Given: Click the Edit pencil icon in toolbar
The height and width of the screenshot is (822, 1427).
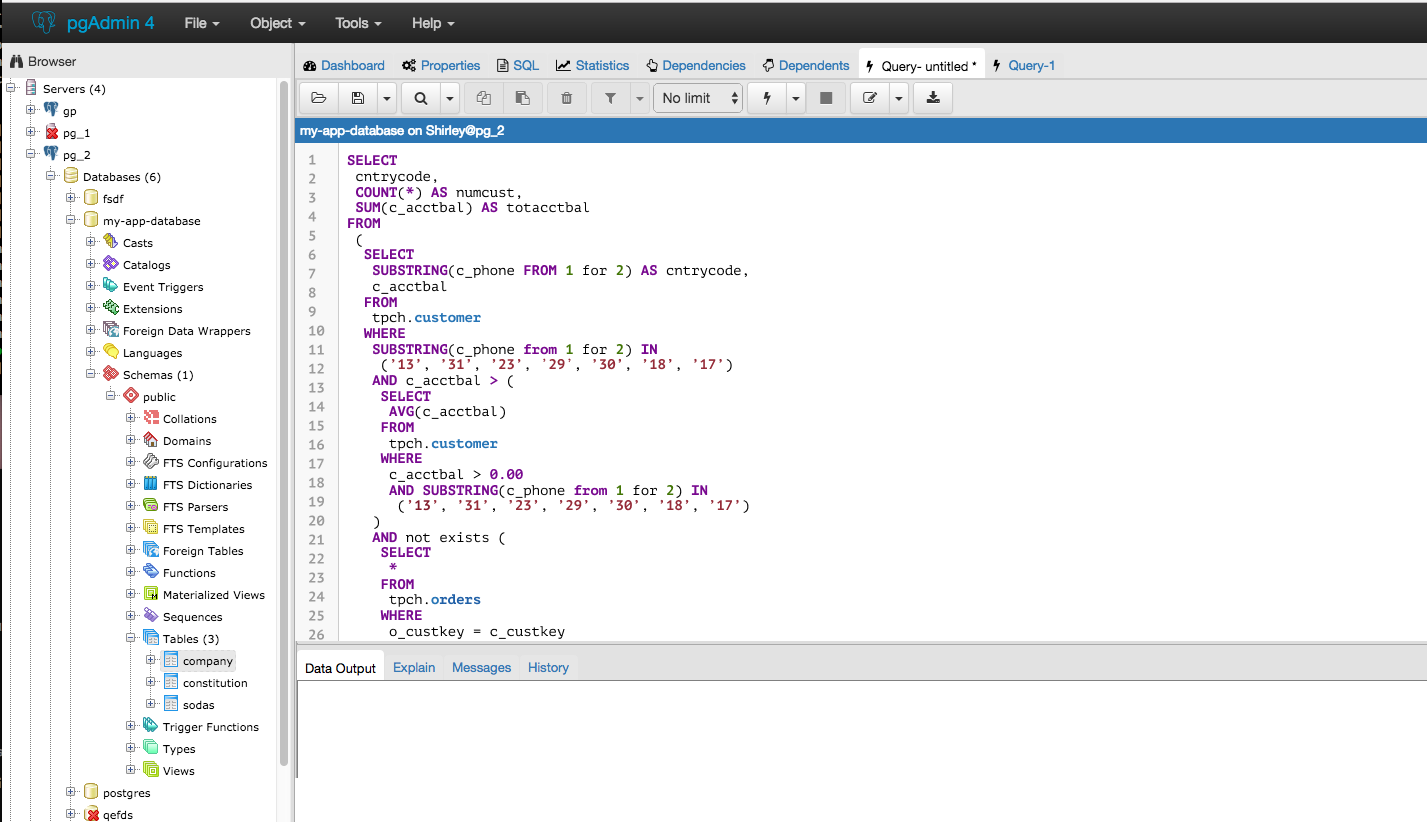Looking at the screenshot, I should pyautogui.click(x=870, y=98).
